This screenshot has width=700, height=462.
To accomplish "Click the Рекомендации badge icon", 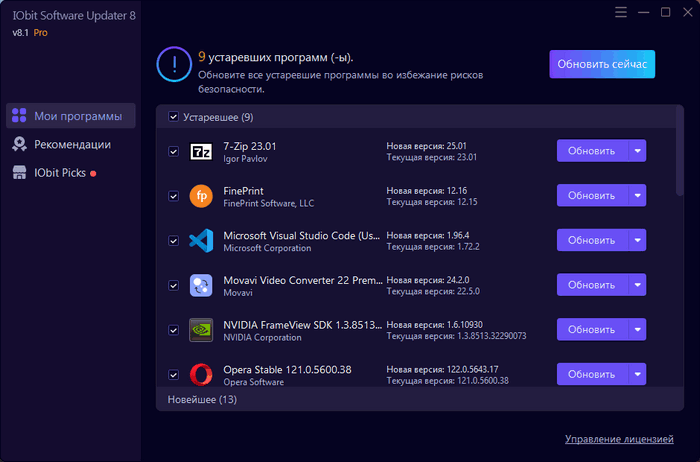I will click(x=19, y=144).
